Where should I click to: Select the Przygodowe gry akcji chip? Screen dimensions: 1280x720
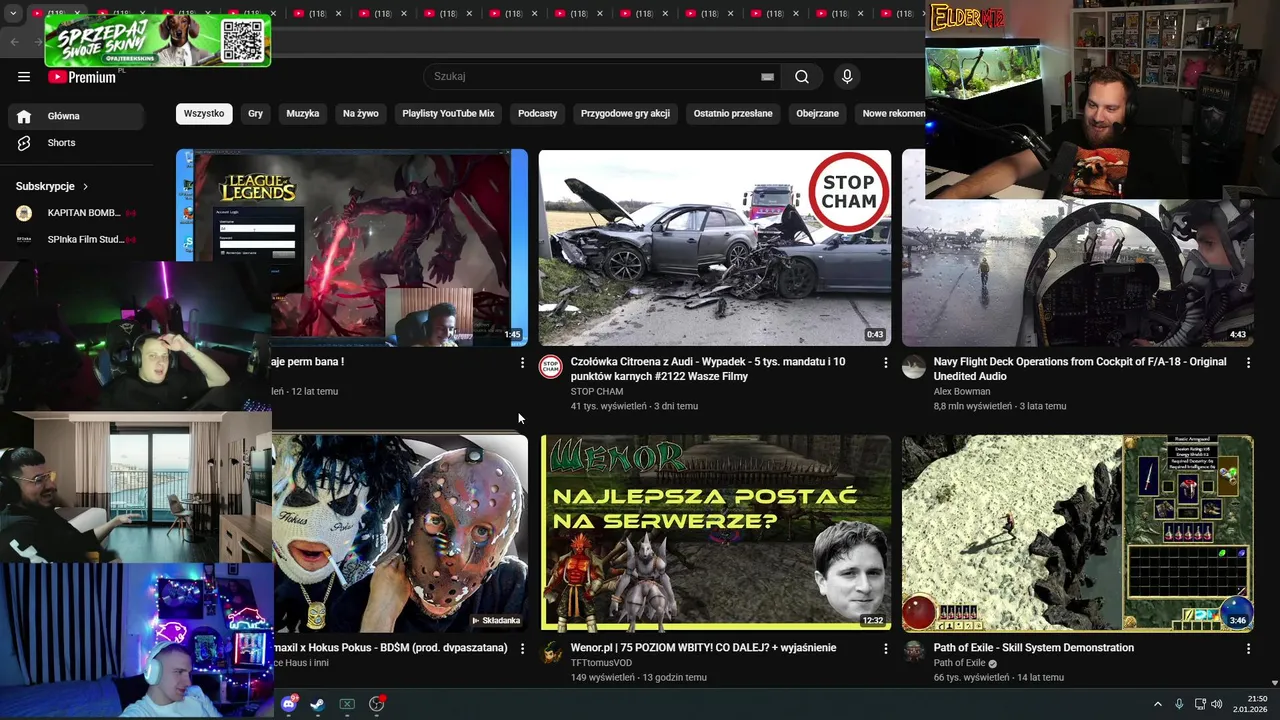pyautogui.click(x=625, y=114)
